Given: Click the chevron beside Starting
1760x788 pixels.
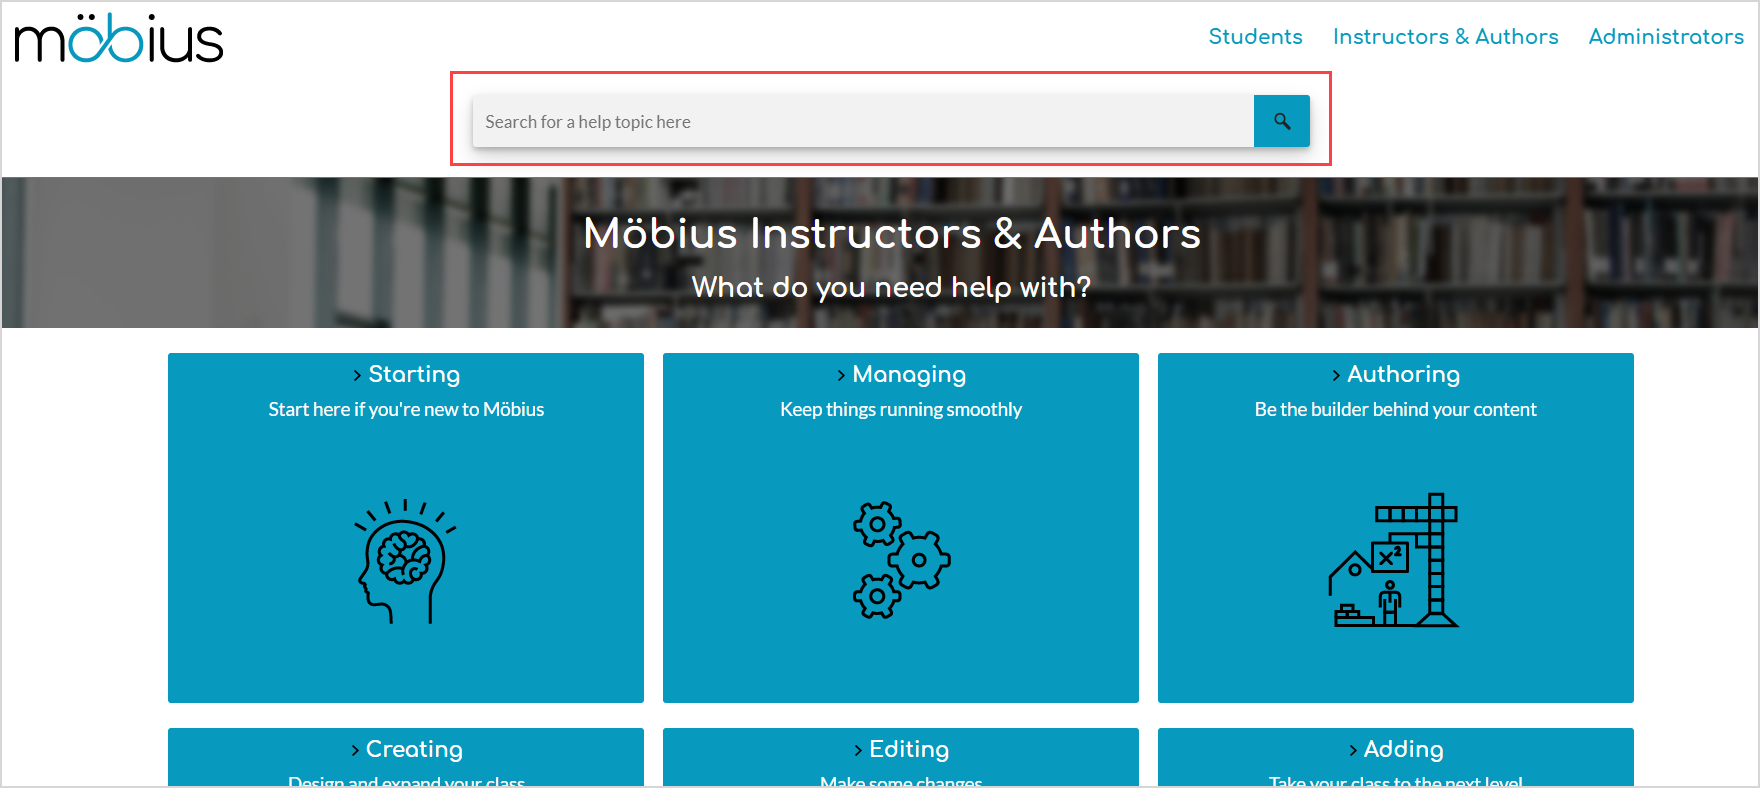Looking at the screenshot, I should click(x=358, y=375).
